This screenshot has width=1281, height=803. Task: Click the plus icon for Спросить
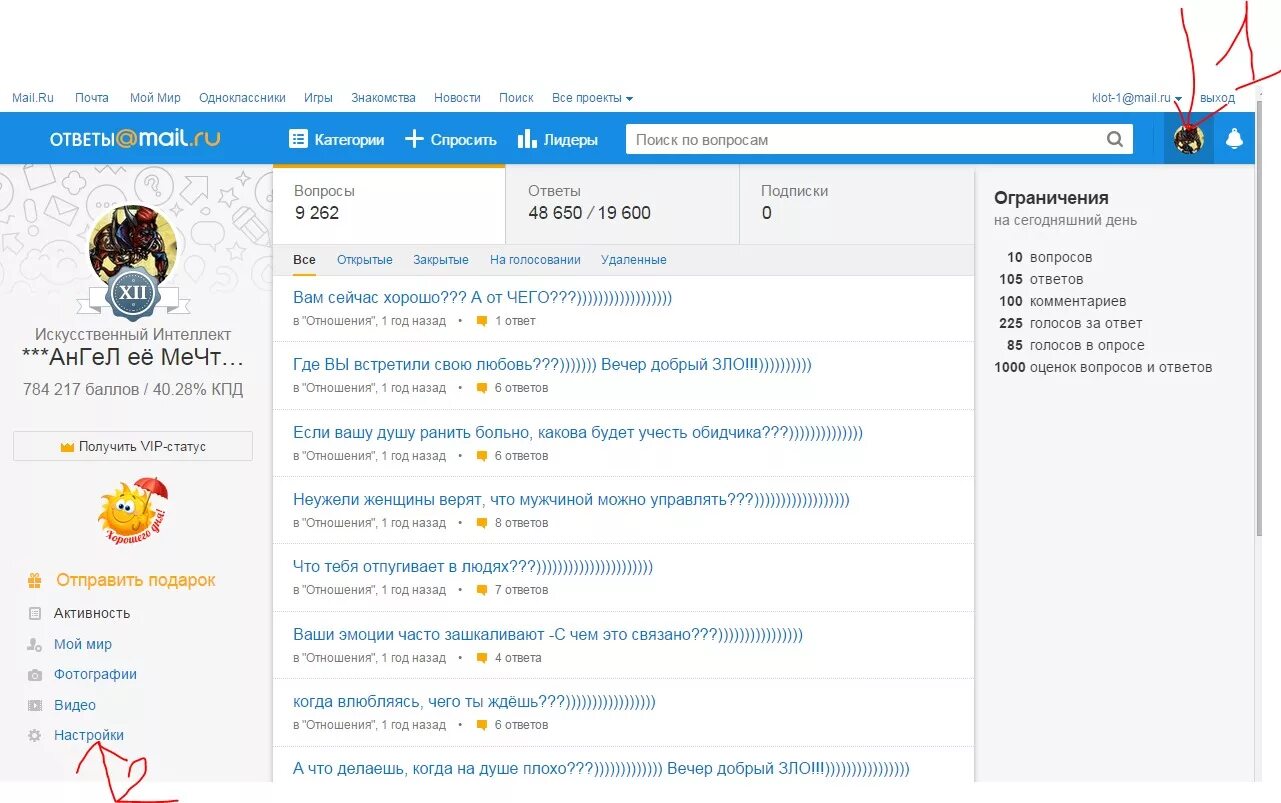click(x=414, y=139)
